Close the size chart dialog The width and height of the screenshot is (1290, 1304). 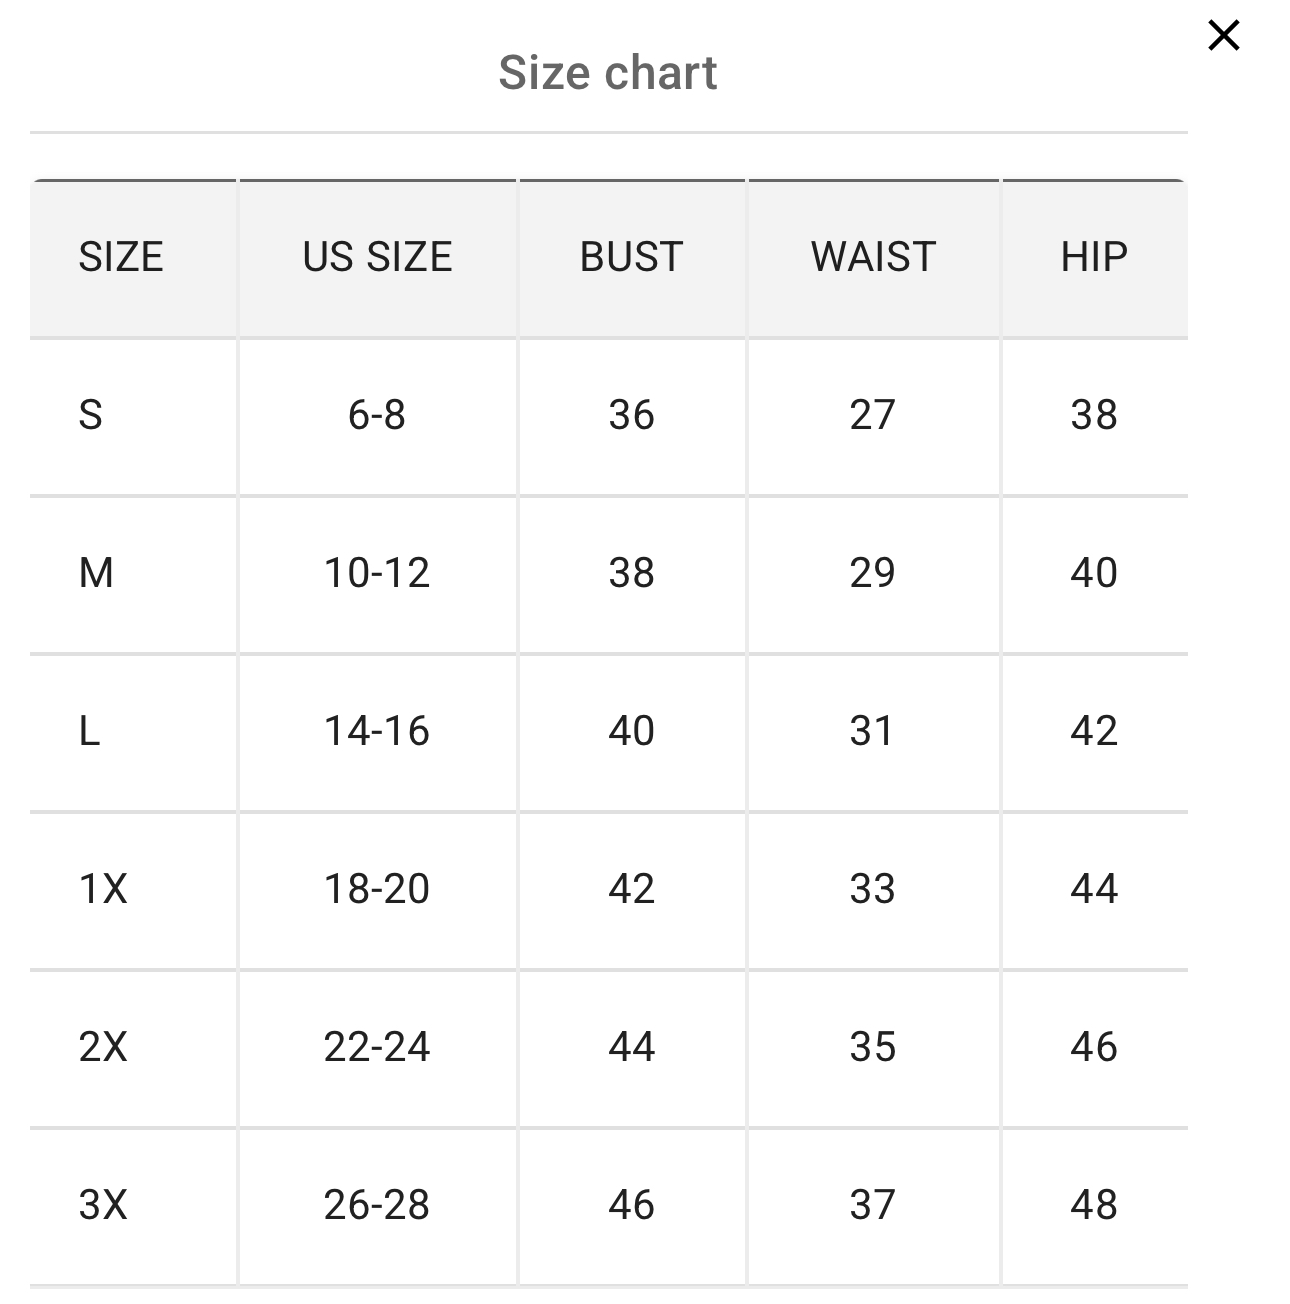point(1224,36)
